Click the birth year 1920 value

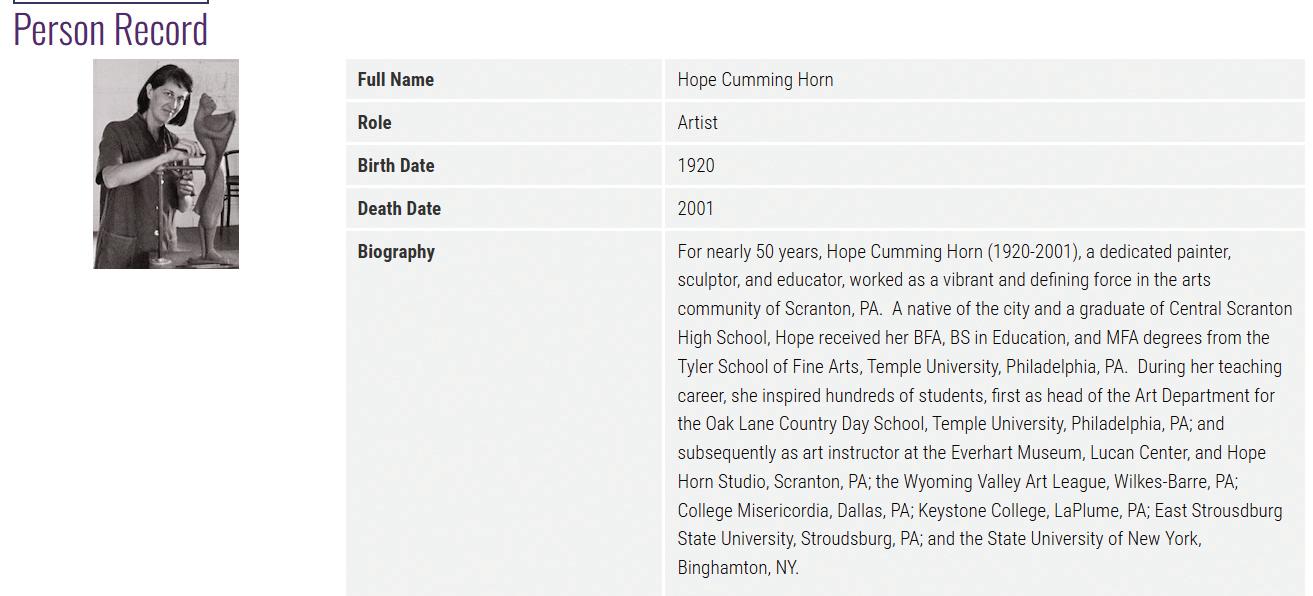[695, 166]
